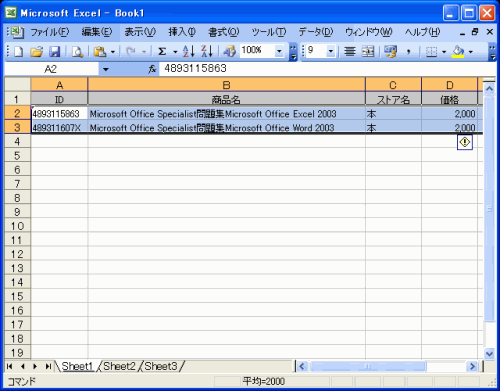Open the ファイル(F) menu

pyautogui.click(x=50, y=32)
